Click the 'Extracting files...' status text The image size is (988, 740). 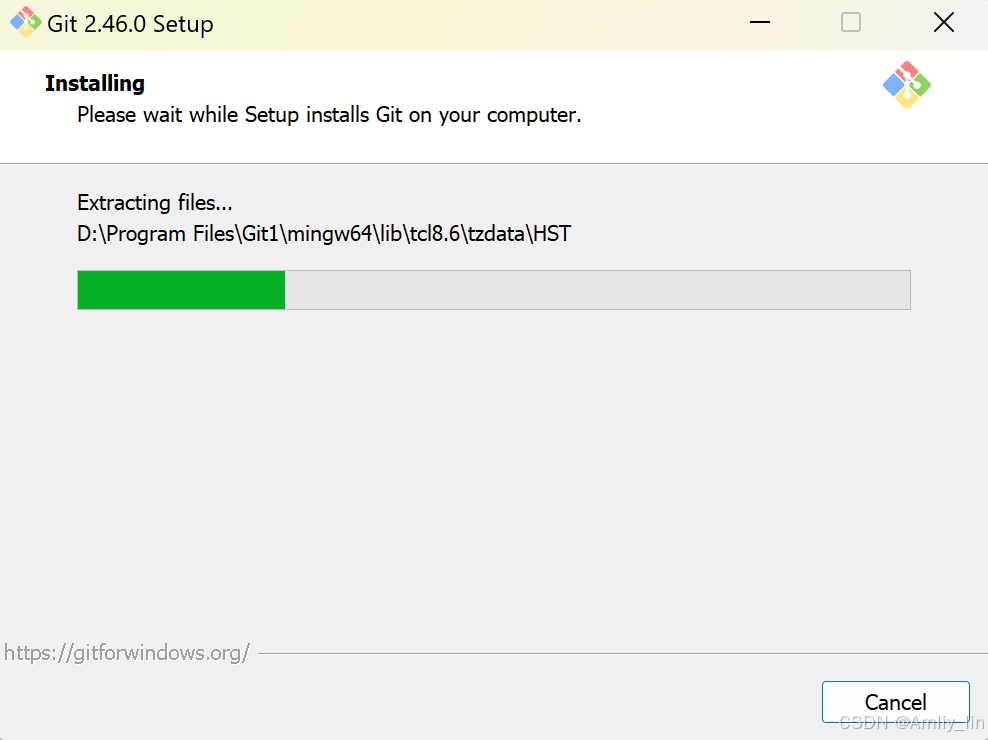point(155,202)
